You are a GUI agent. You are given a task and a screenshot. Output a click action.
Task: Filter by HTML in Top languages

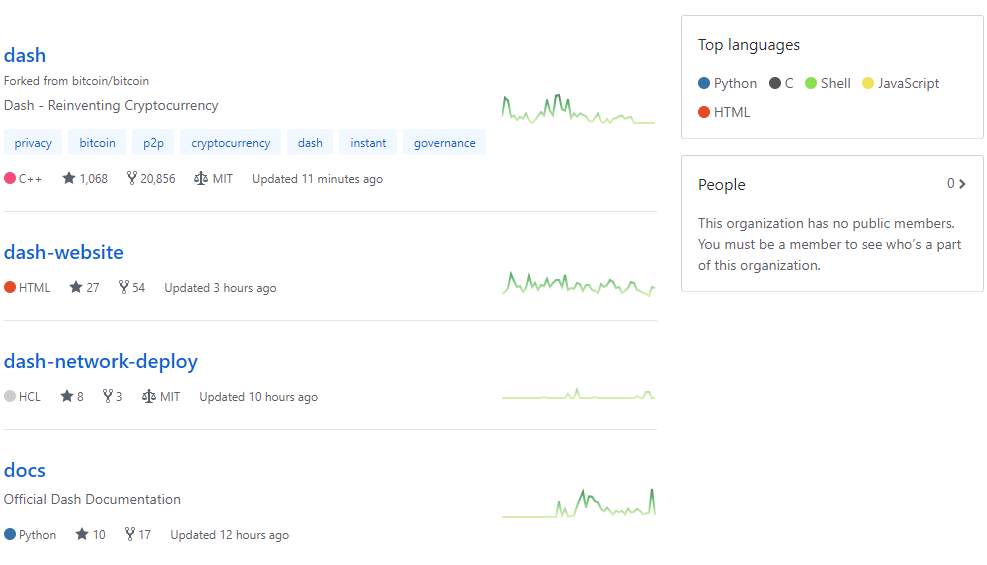pos(724,112)
